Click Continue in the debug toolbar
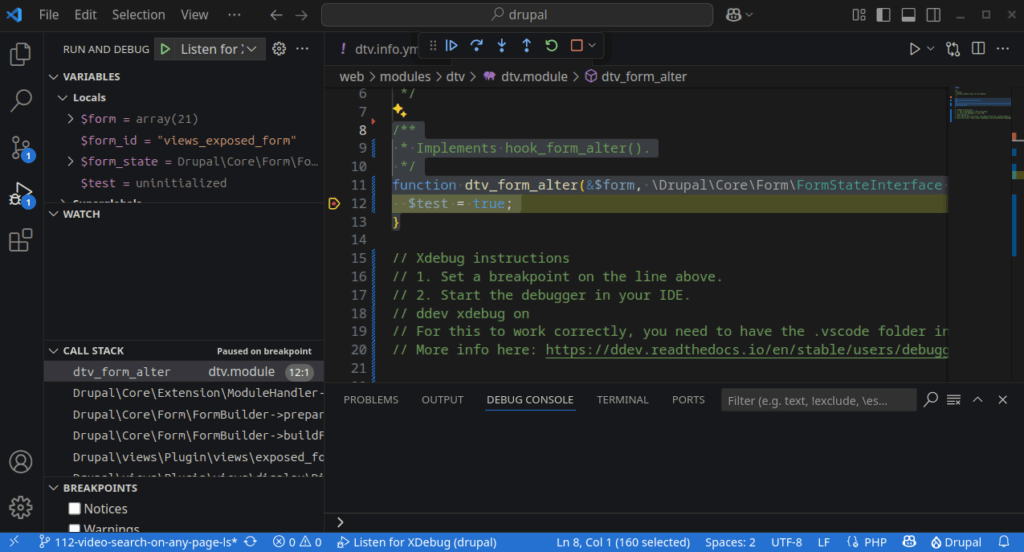1024x552 pixels. coord(451,46)
